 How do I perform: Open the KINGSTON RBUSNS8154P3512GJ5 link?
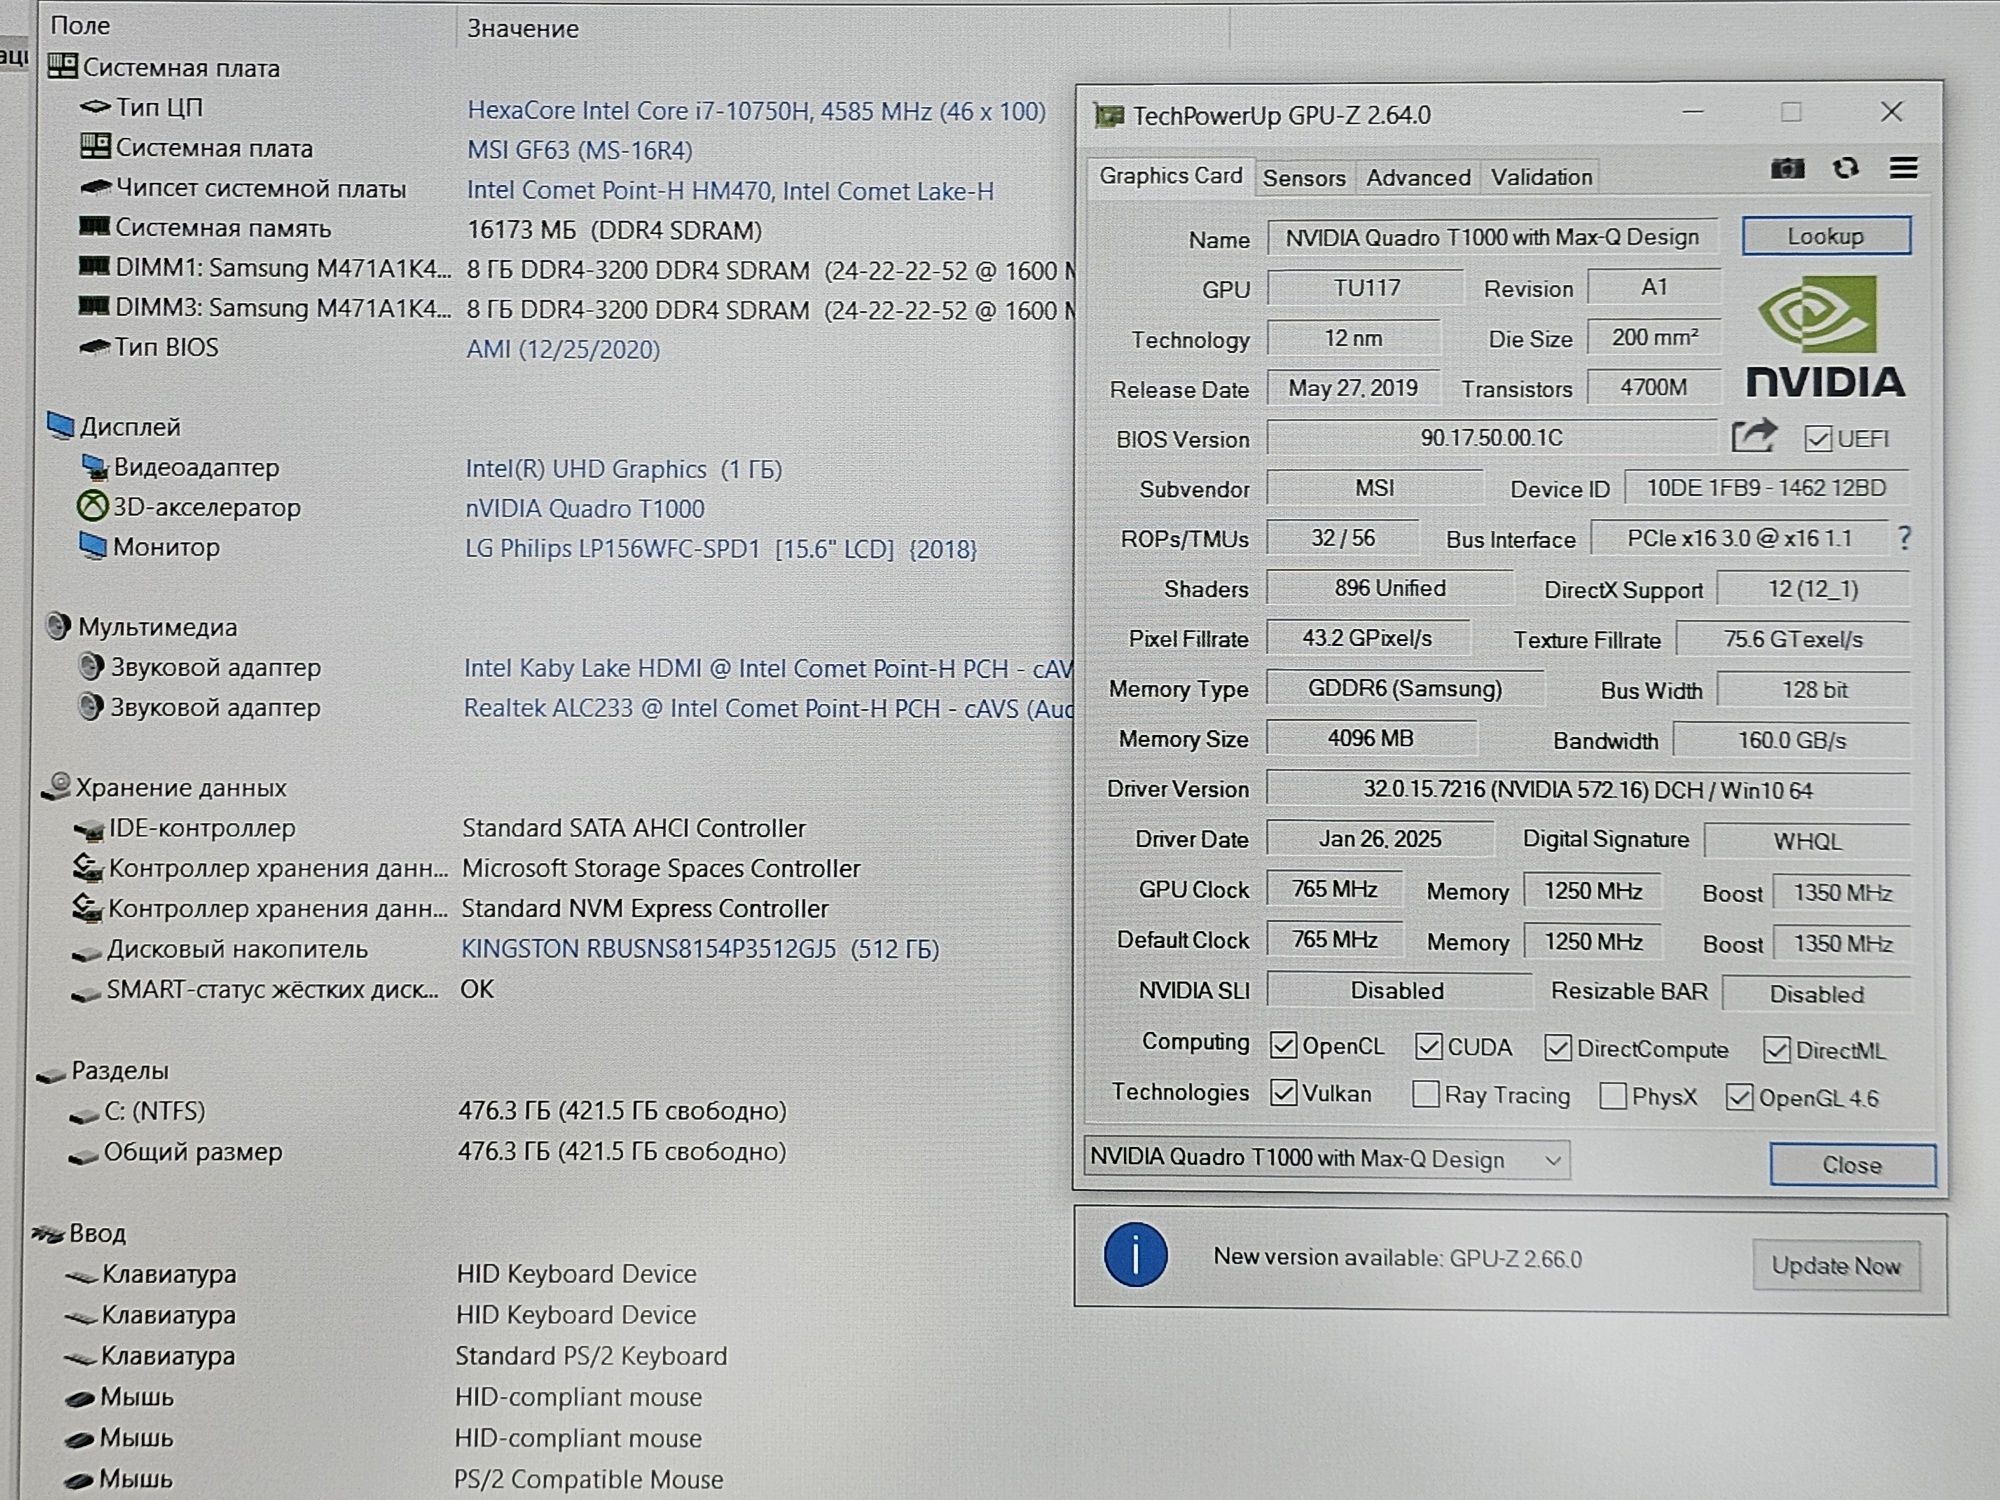coord(699,948)
